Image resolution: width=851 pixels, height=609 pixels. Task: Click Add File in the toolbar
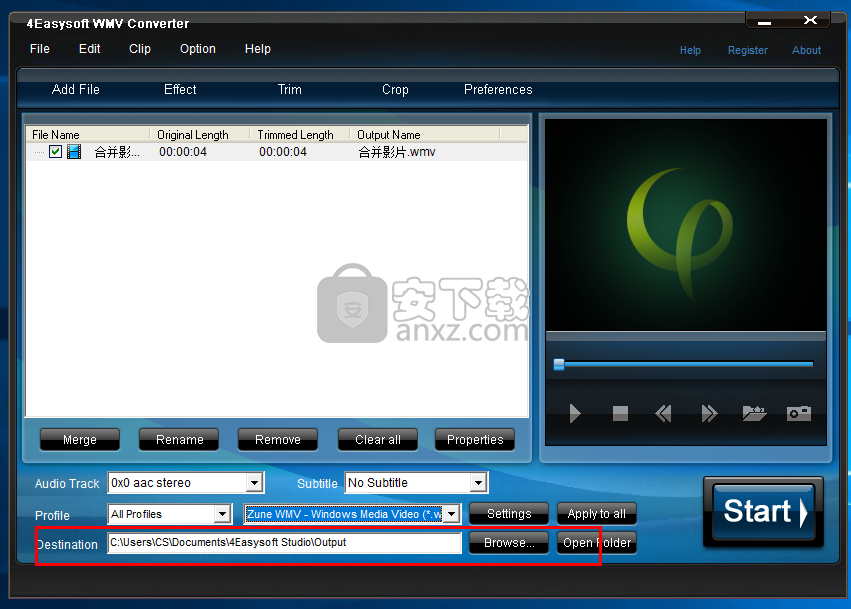(x=75, y=90)
